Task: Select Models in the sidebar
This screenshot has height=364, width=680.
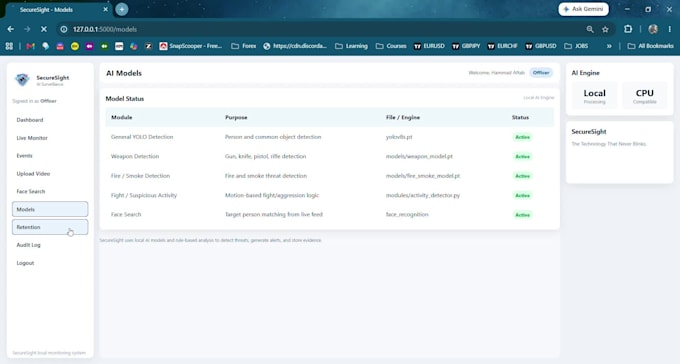Action: pyautogui.click(x=50, y=209)
